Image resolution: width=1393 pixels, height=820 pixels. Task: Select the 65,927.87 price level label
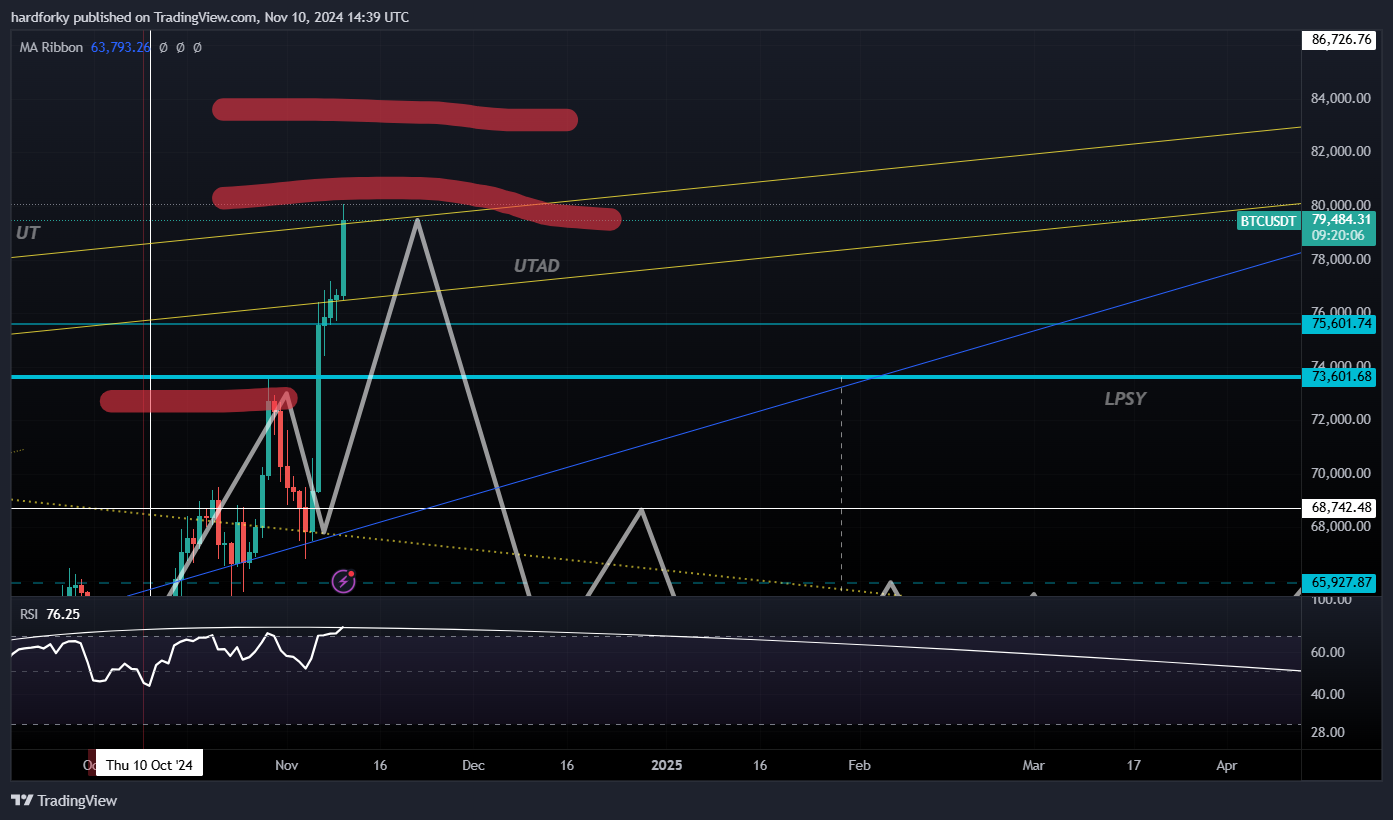[x=1341, y=582]
